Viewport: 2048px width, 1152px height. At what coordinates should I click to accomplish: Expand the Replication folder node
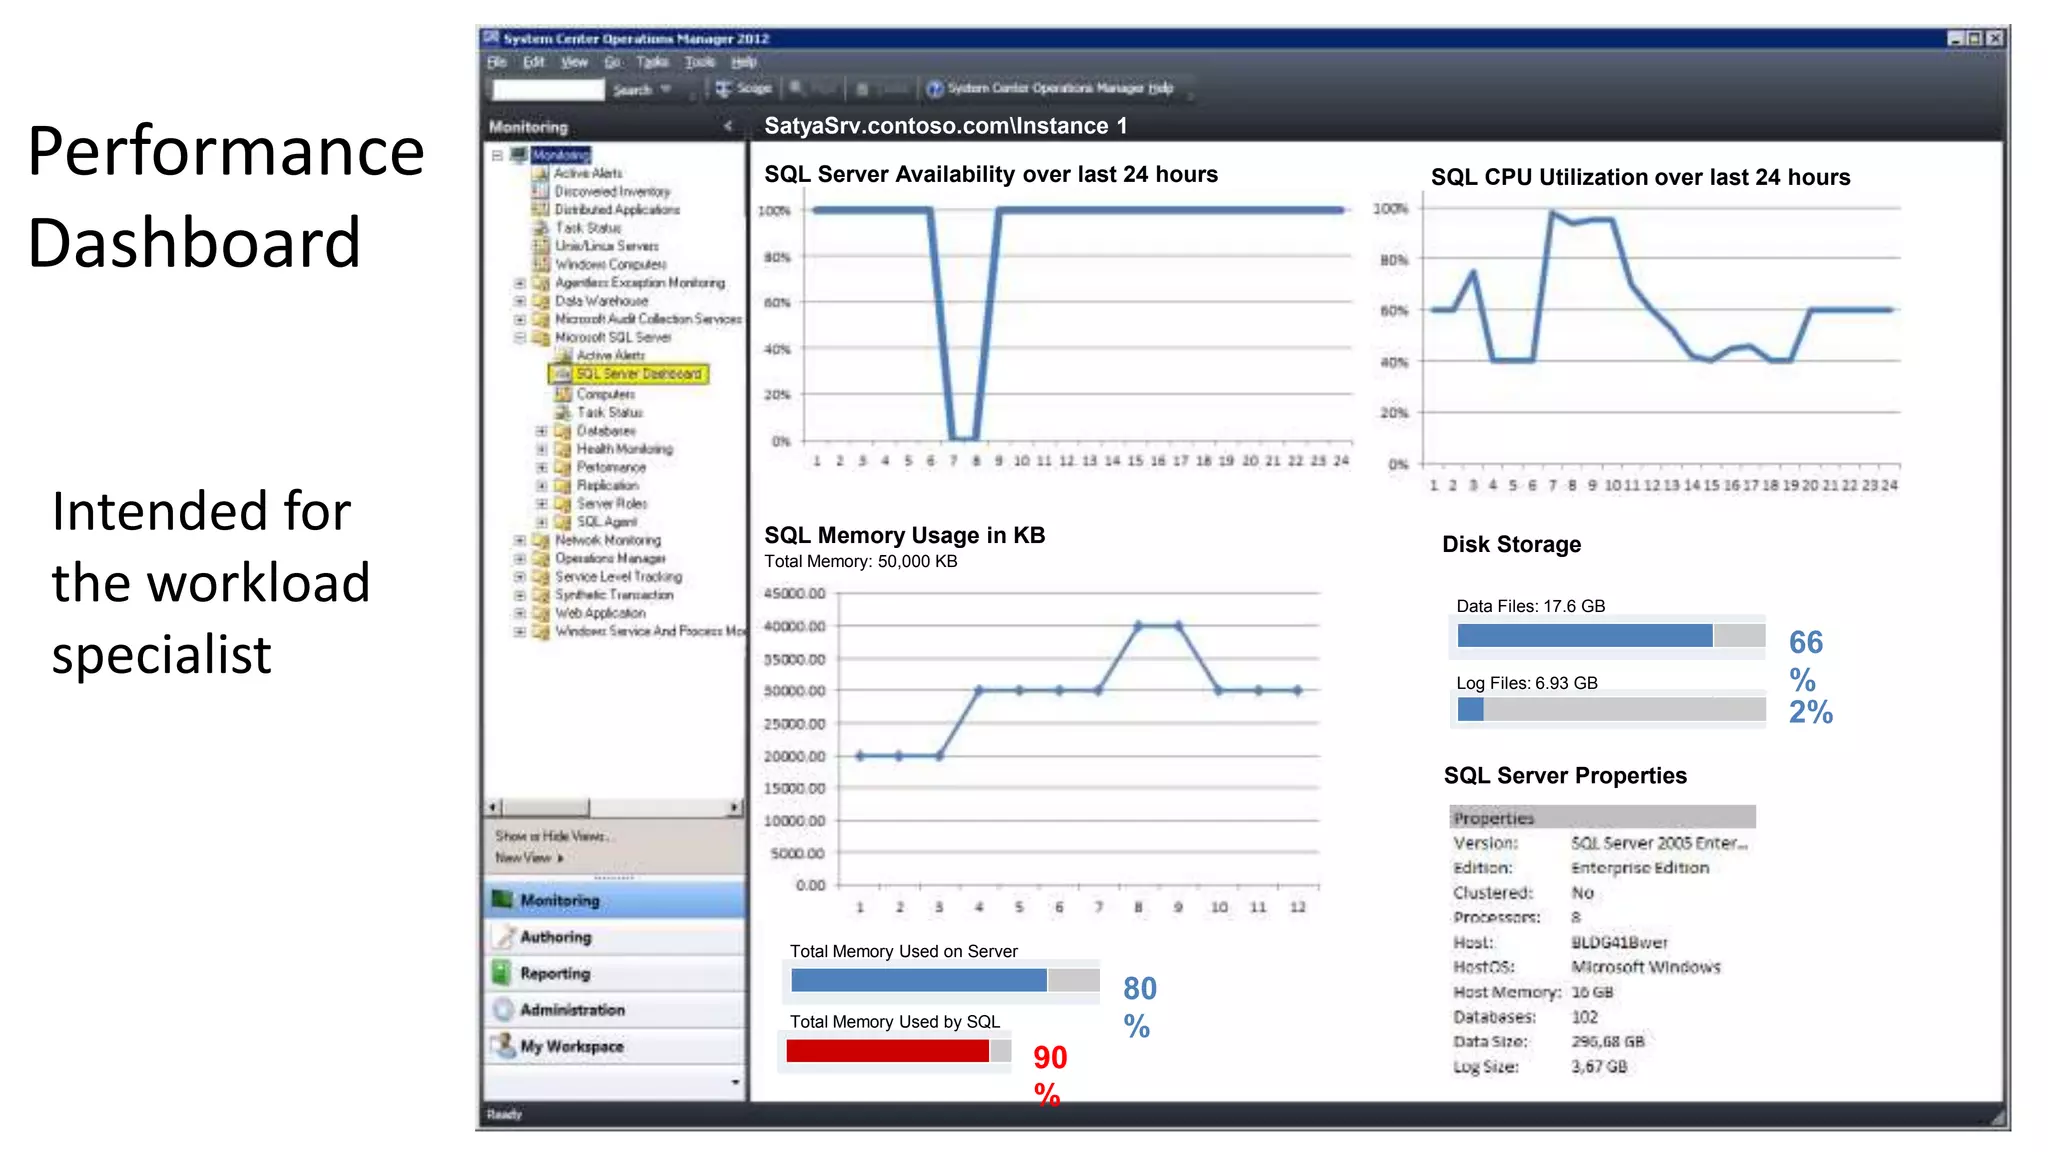tap(541, 486)
